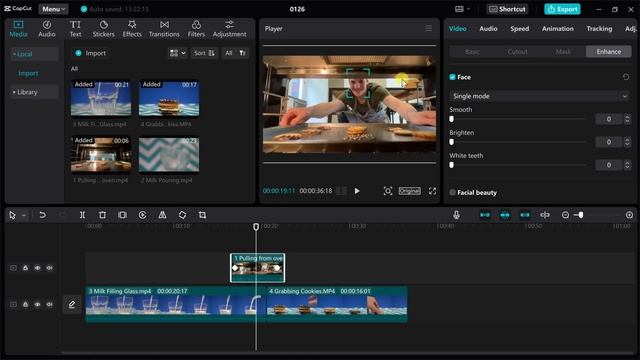This screenshot has width=640, height=360.
Task: Expand the Local media section
Action: pyautogui.click(x=34, y=54)
